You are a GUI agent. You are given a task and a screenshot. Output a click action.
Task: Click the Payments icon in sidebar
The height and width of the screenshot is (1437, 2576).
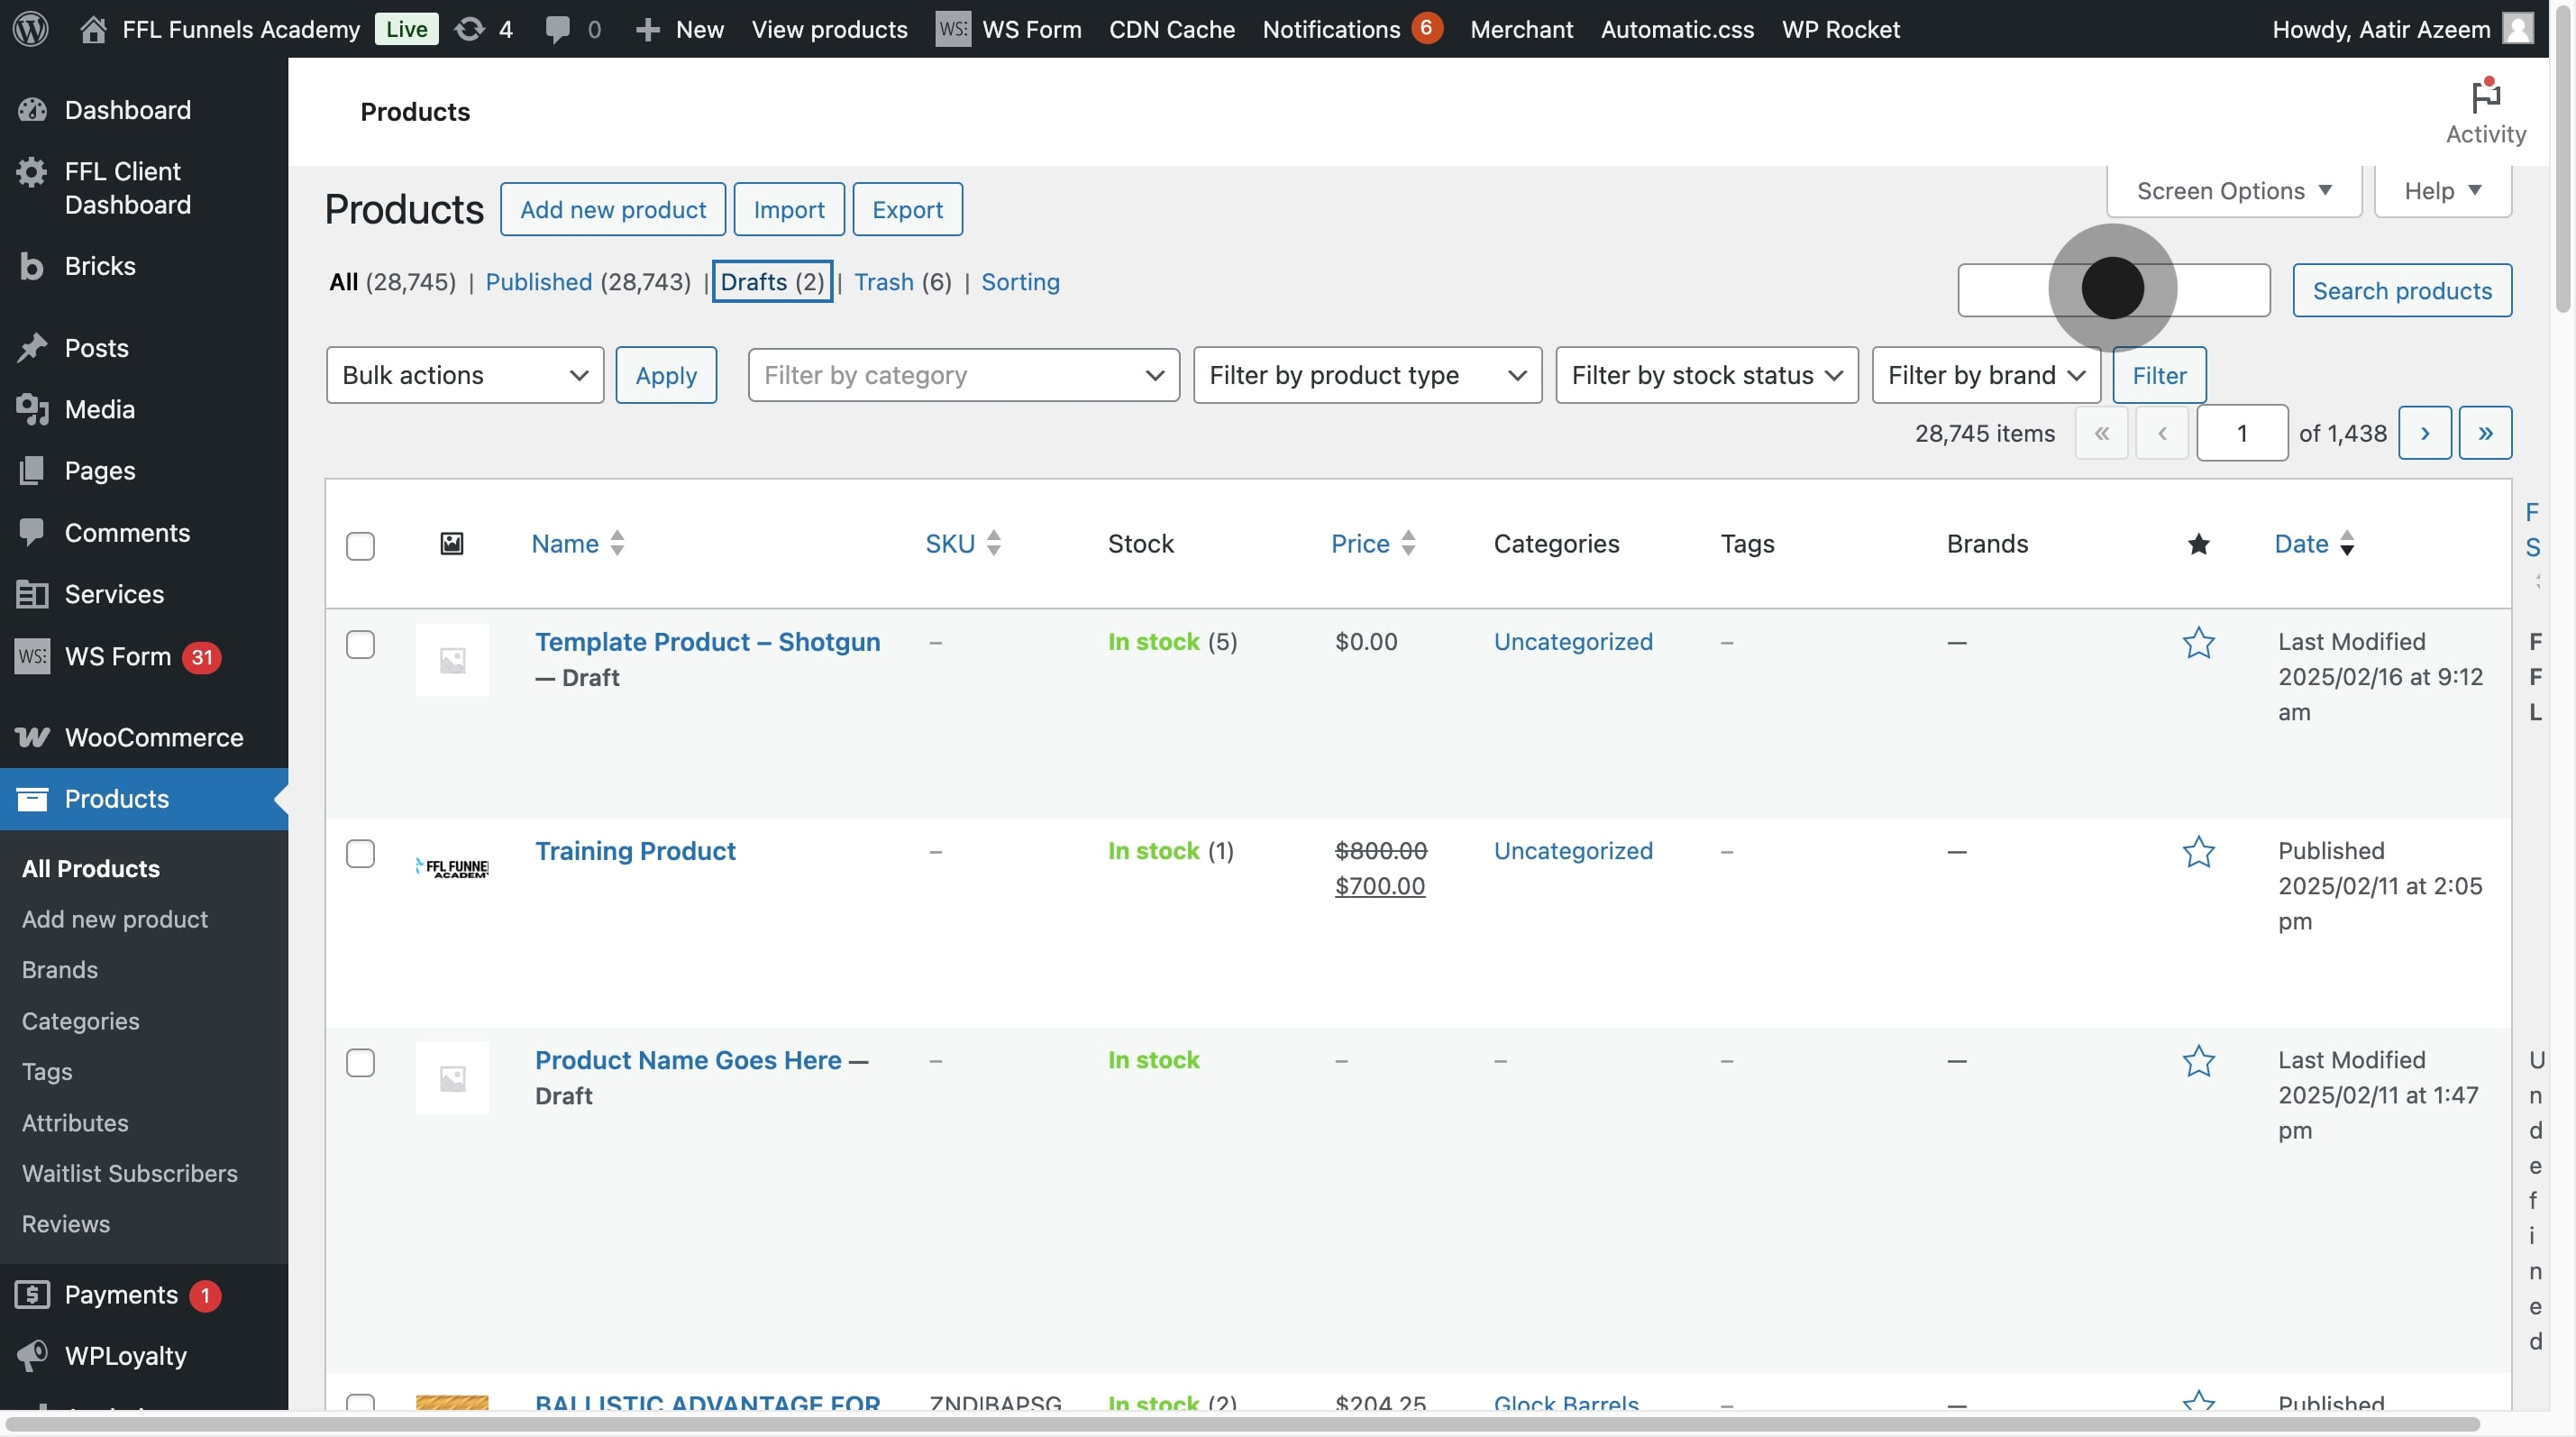pyautogui.click(x=32, y=1294)
